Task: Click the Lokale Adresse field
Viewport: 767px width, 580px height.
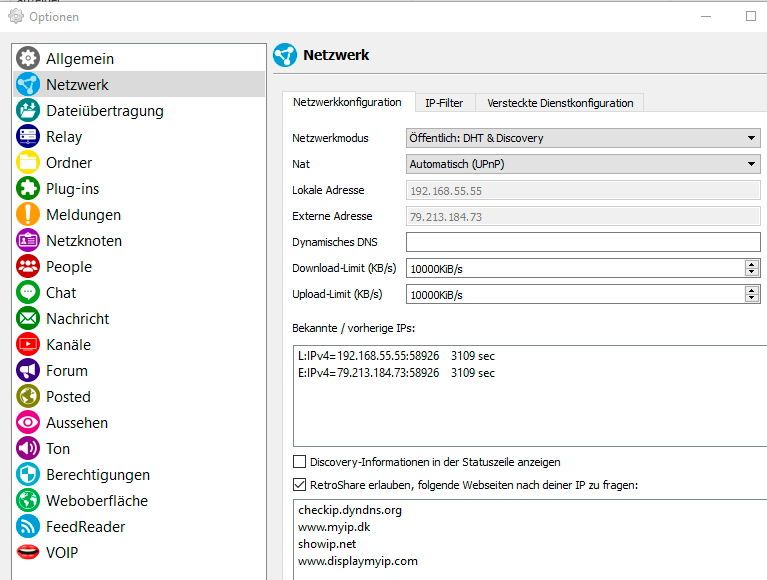Action: (x=583, y=190)
